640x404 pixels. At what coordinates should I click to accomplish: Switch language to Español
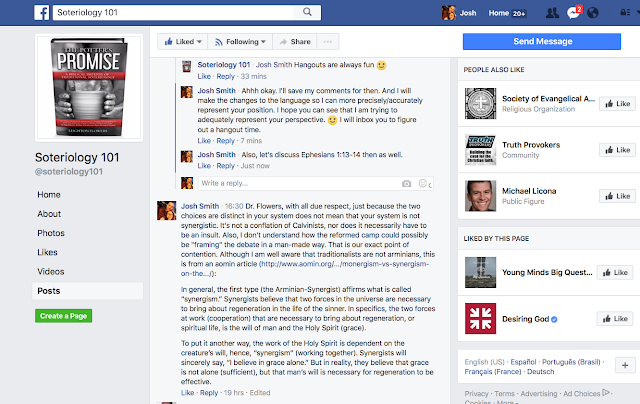click(523, 362)
